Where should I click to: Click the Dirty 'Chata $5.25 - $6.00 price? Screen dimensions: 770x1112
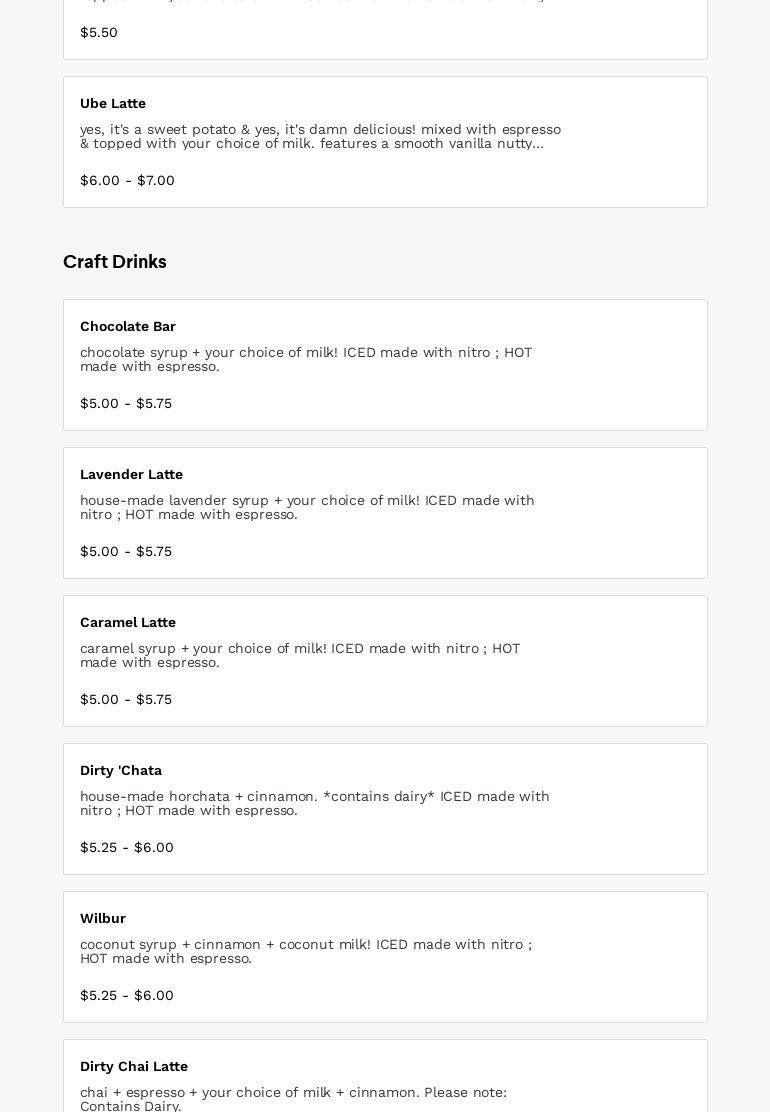(x=127, y=848)
